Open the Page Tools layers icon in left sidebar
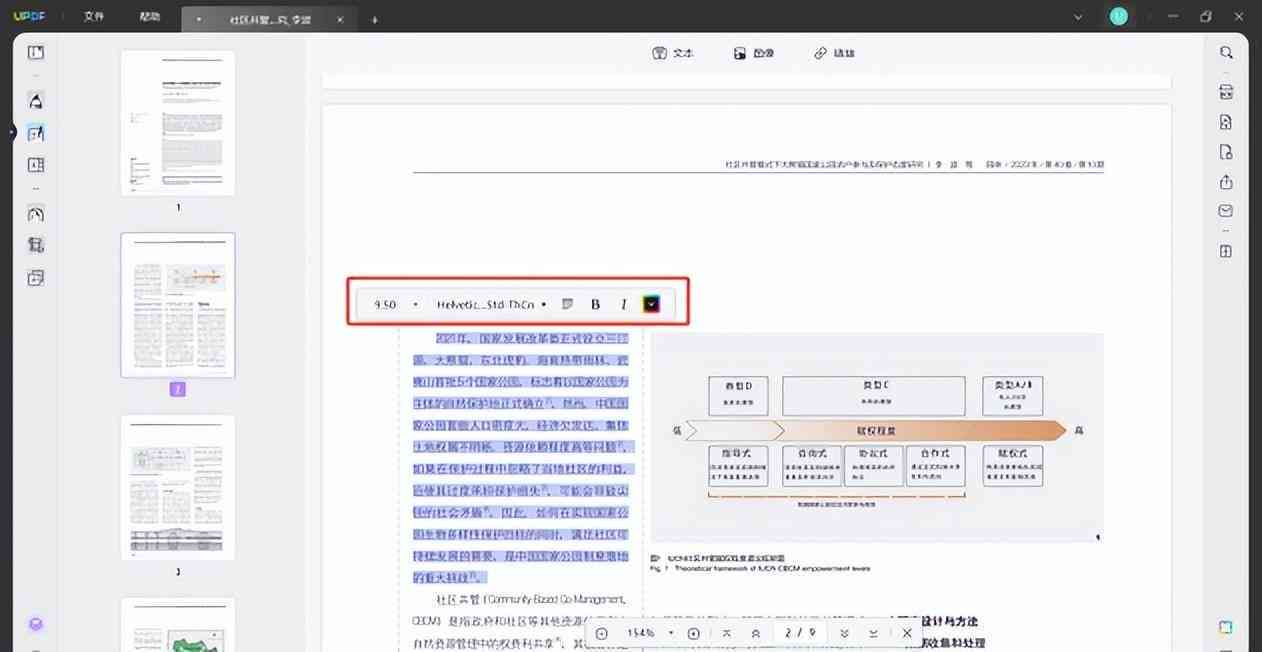This screenshot has width=1262, height=652. point(36,278)
